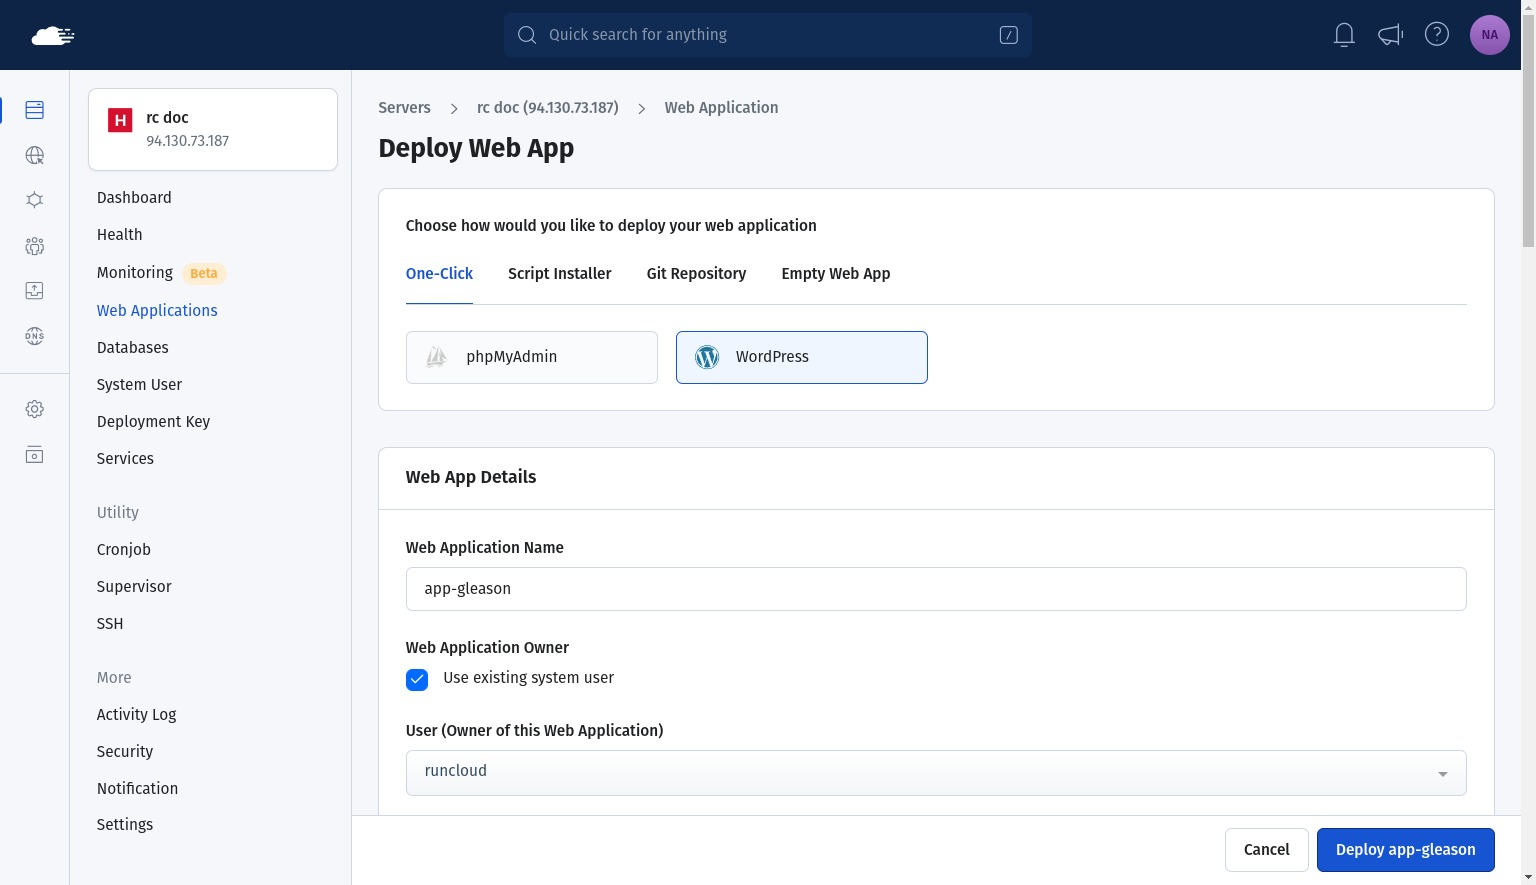
Task: Open the NA user avatar menu
Action: click(1489, 35)
